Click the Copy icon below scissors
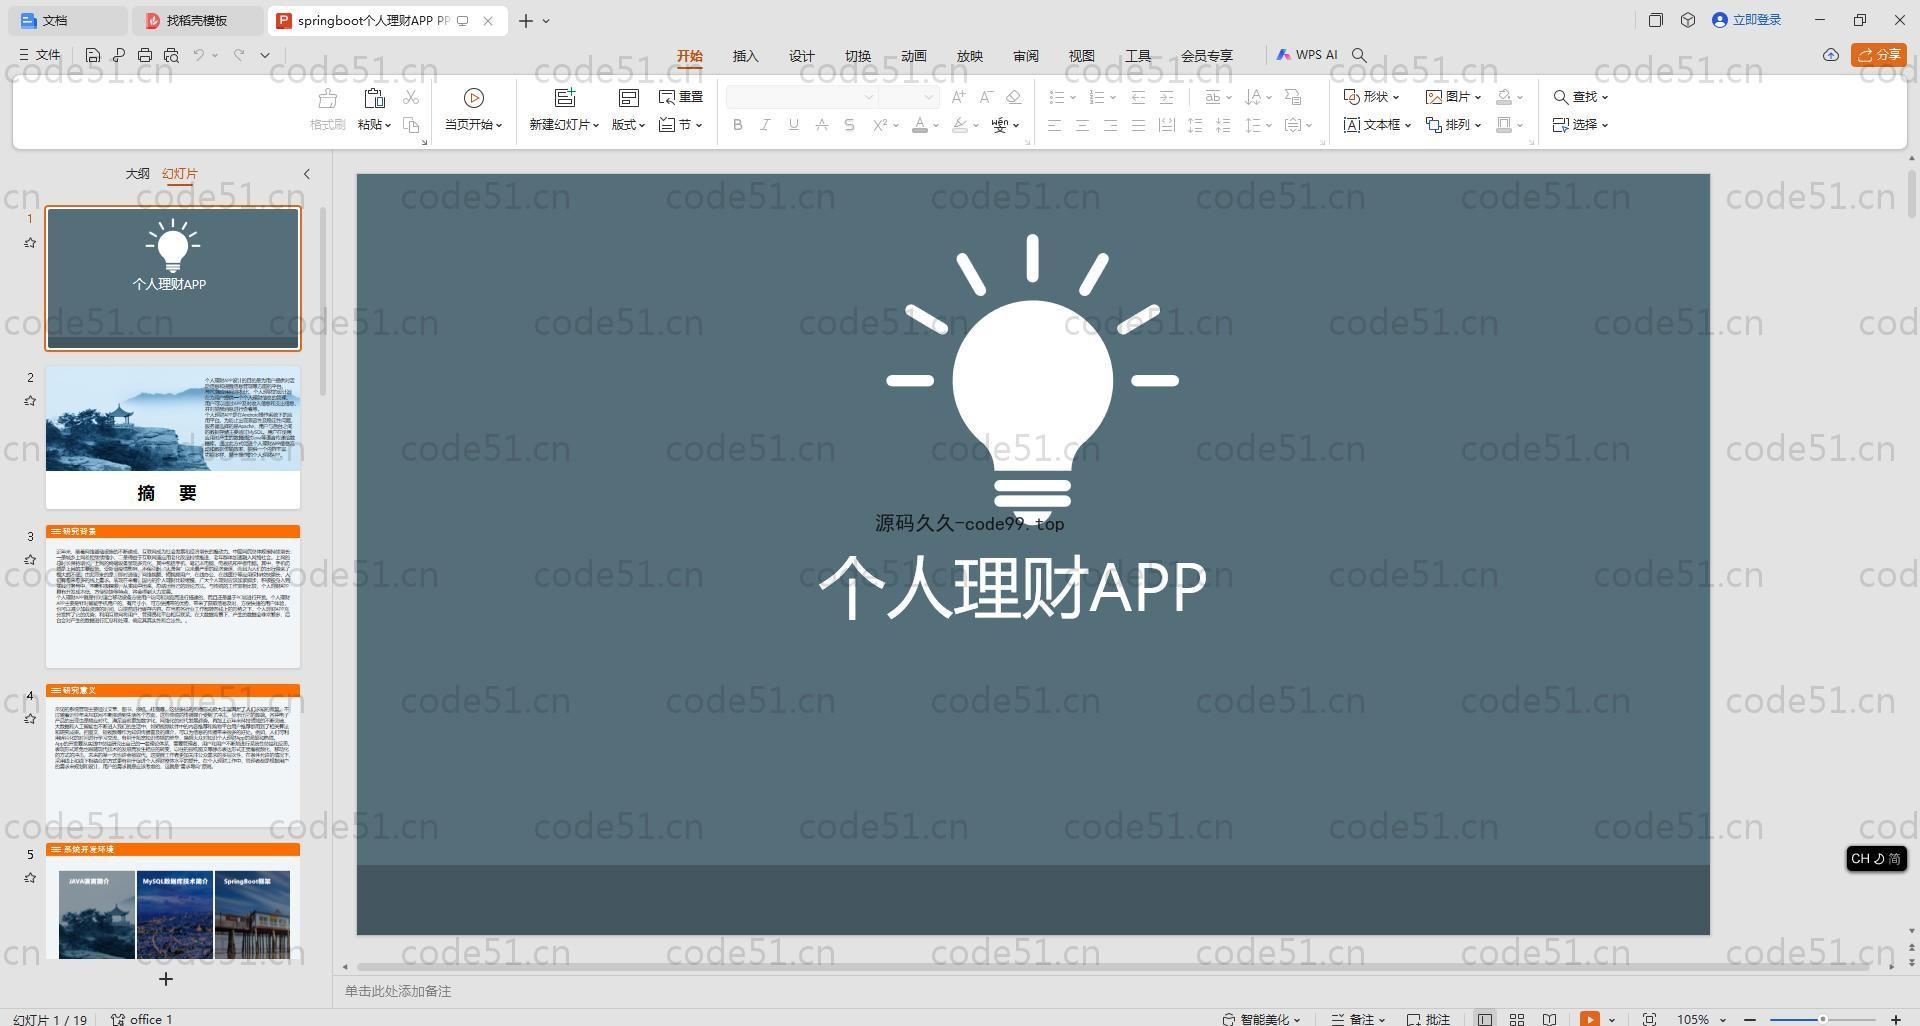 pos(411,125)
